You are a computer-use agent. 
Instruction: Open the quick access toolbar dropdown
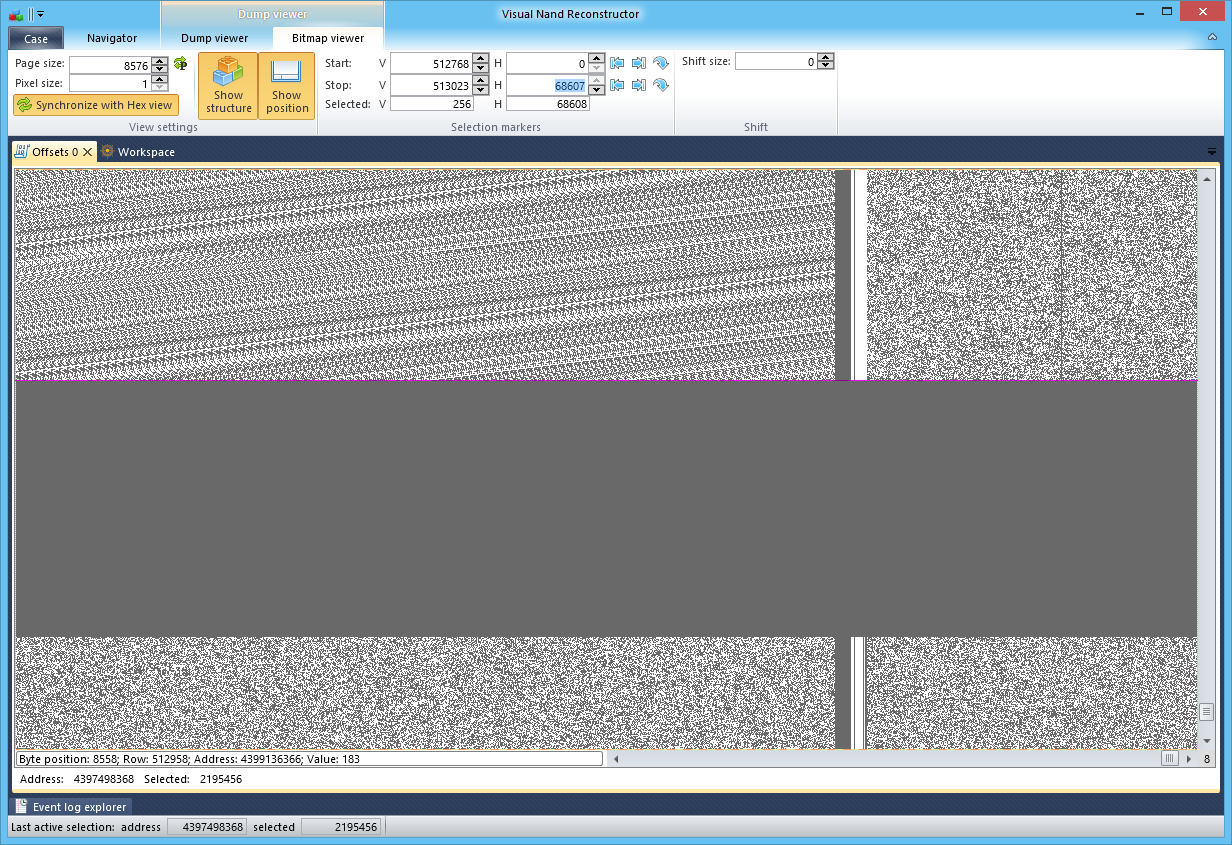[x=42, y=11]
